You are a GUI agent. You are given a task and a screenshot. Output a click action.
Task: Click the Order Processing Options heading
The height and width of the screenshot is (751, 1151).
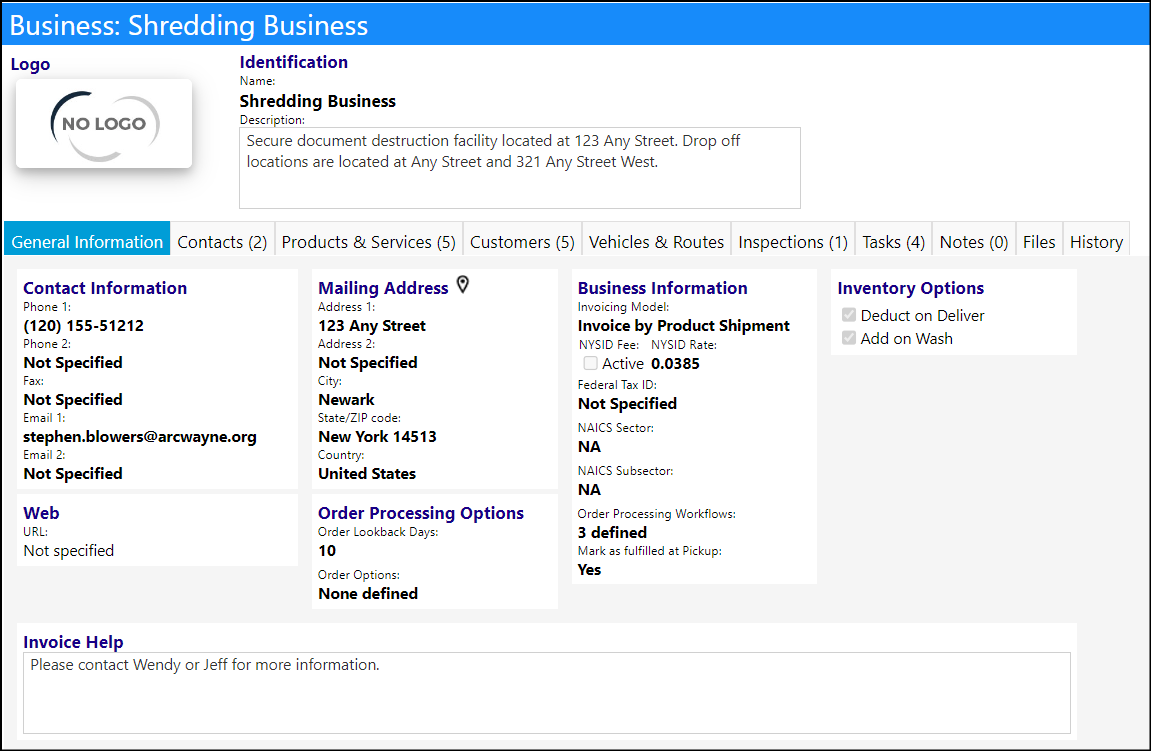coord(421,513)
